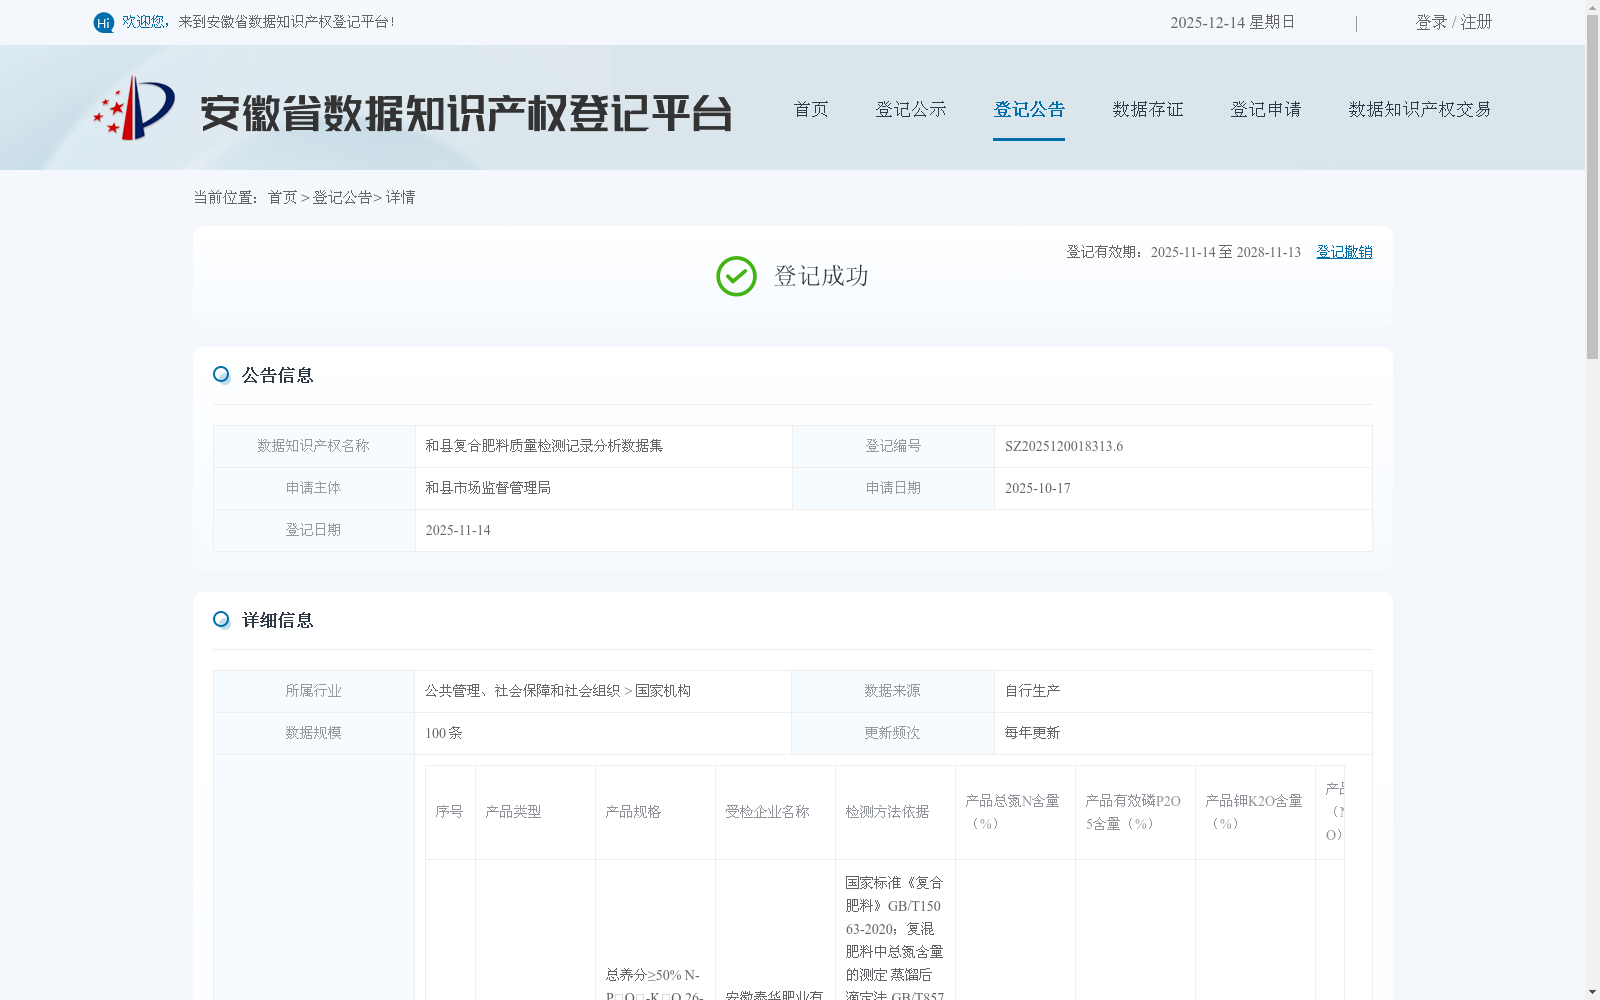1600x1000 pixels.
Task: Click 登记公告 in the breadcrumb
Action: pos(342,197)
